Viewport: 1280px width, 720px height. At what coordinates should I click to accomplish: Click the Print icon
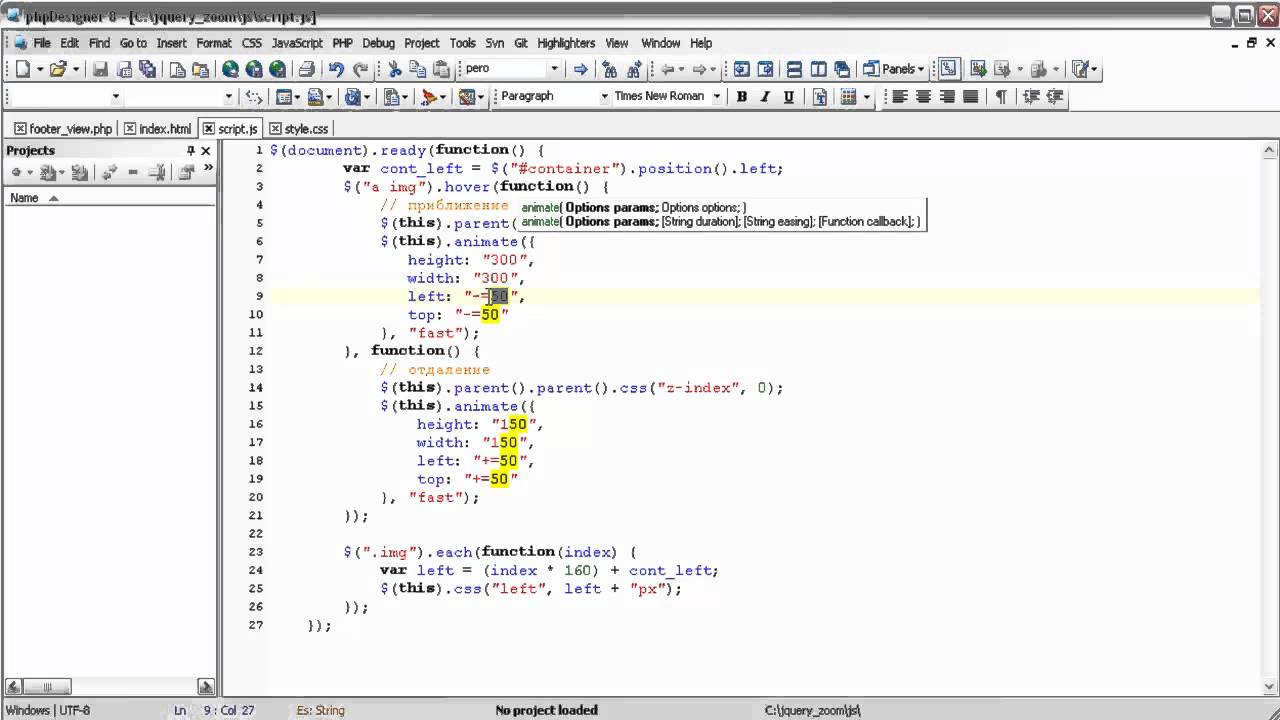pos(307,69)
